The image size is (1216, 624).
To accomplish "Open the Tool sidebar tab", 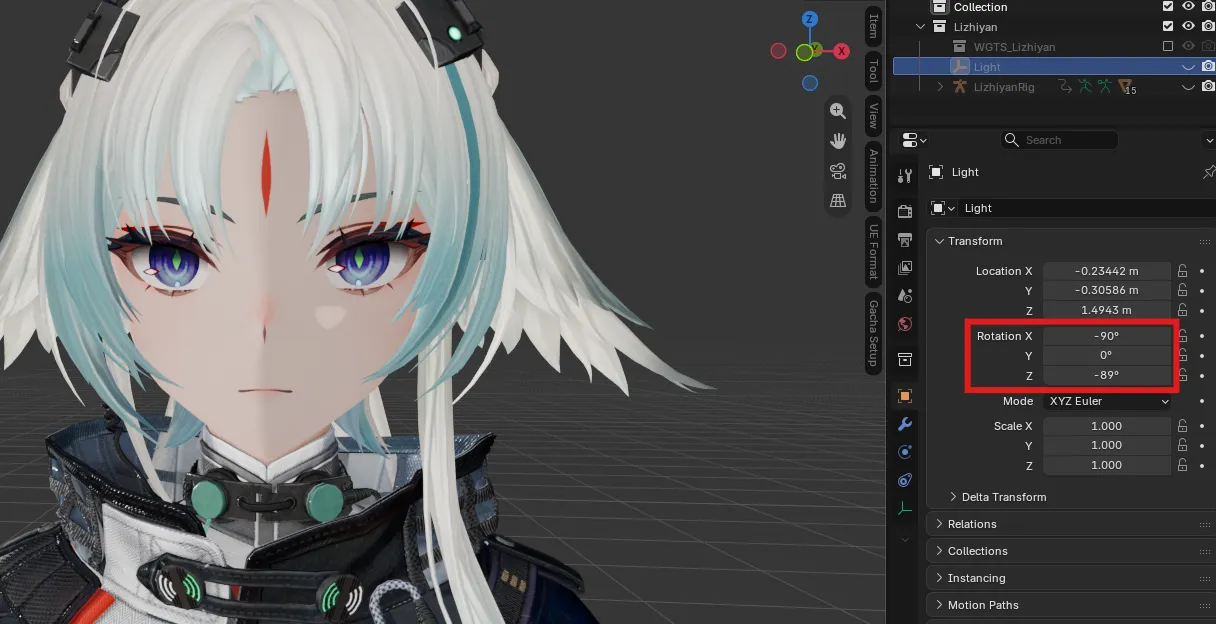I will (x=873, y=70).
